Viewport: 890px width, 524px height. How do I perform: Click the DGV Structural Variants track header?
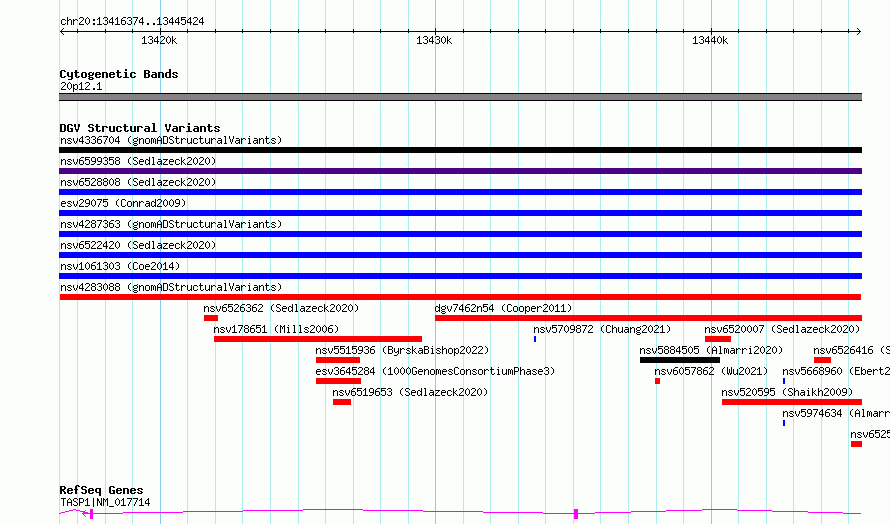point(140,128)
